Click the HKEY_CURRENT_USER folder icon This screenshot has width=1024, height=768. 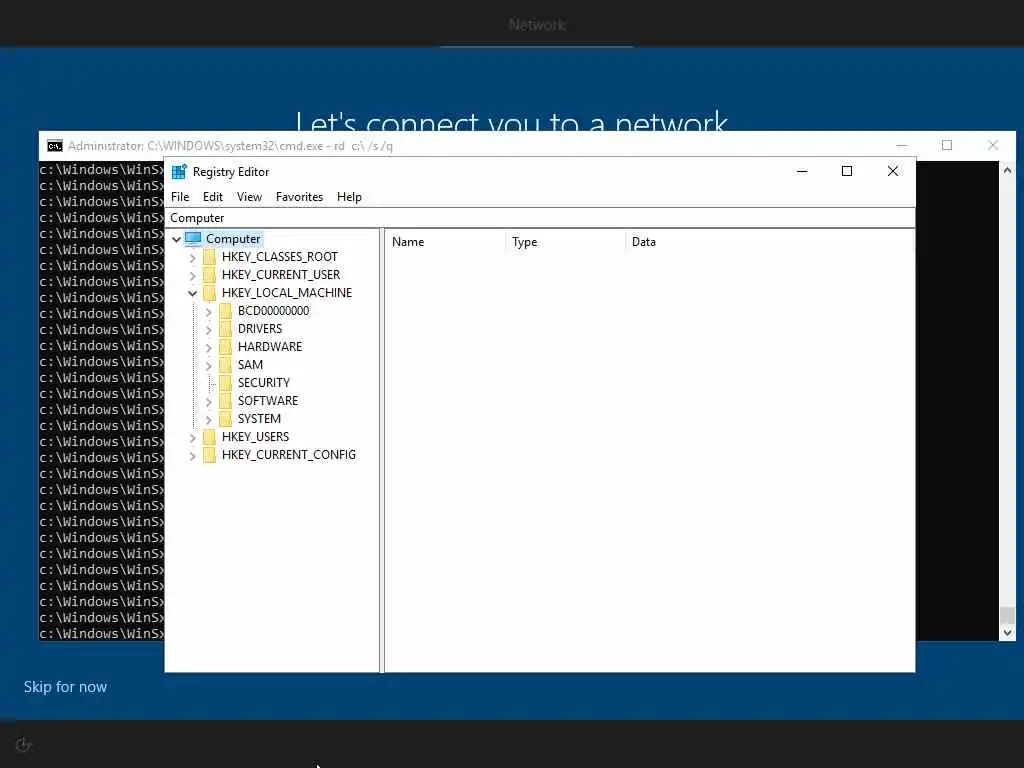[x=210, y=275]
